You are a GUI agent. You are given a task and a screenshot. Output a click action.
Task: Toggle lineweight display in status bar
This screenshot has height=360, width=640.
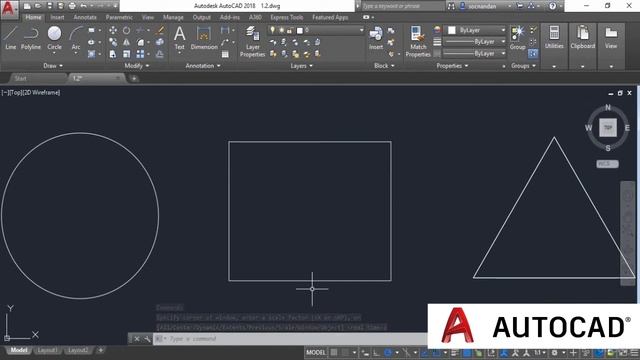point(455,353)
